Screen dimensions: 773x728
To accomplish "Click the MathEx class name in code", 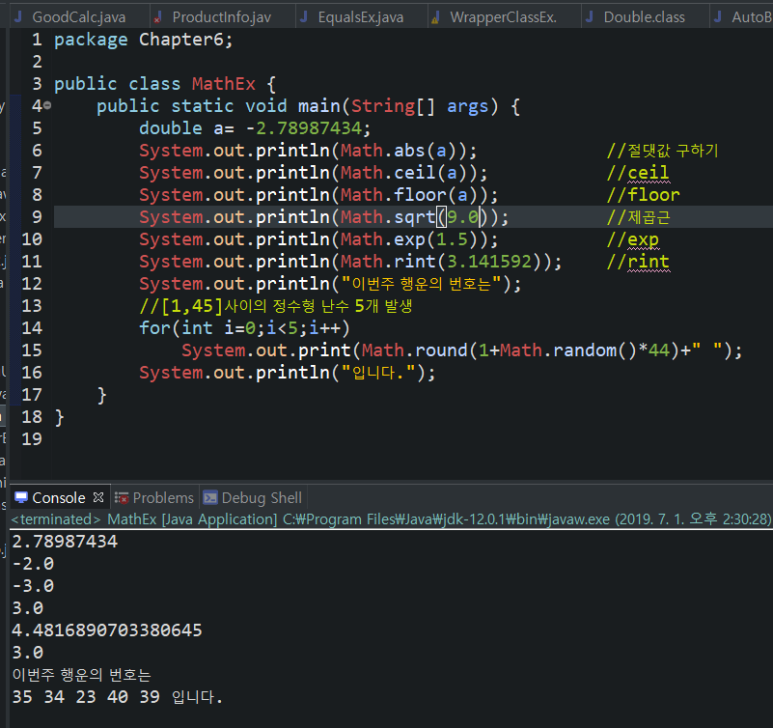I will tap(222, 84).
